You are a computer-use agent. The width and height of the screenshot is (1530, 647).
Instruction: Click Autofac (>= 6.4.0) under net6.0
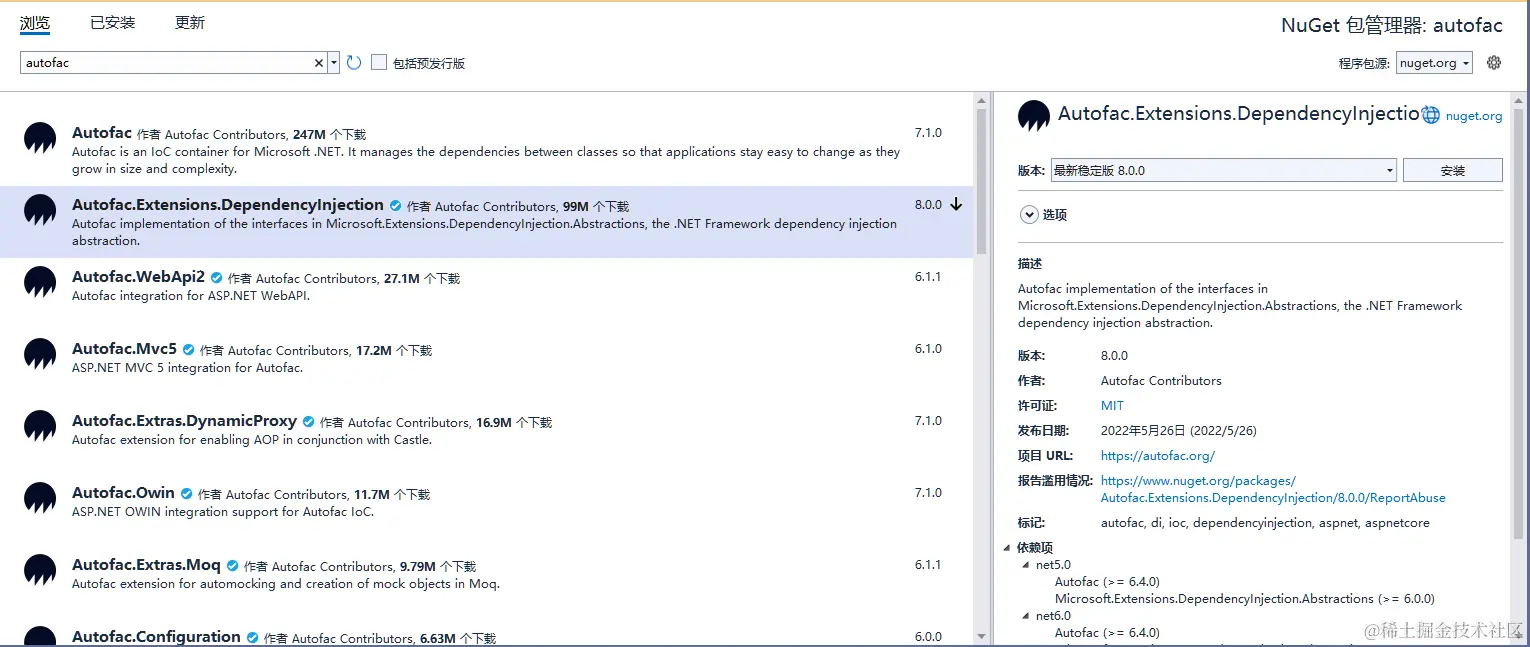click(1107, 633)
